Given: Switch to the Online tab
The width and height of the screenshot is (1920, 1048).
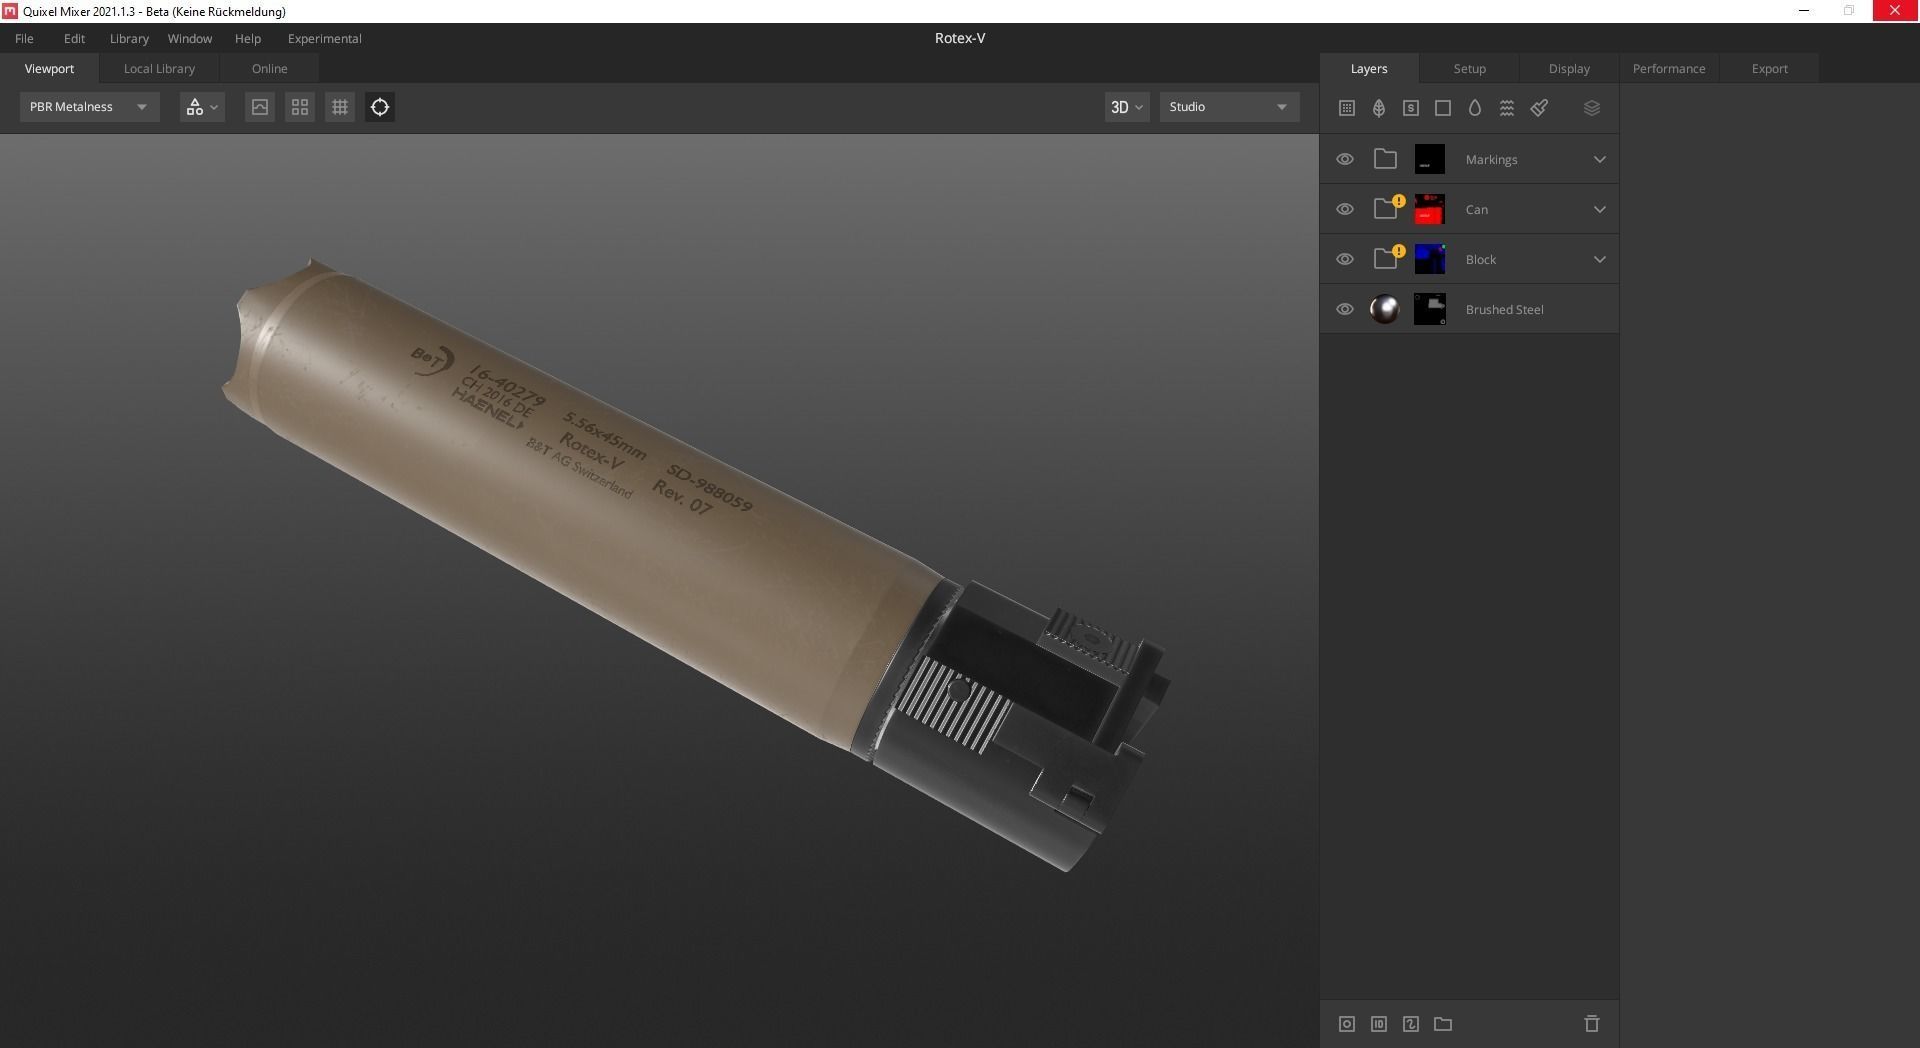Looking at the screenshot, I should click(270, 68).
